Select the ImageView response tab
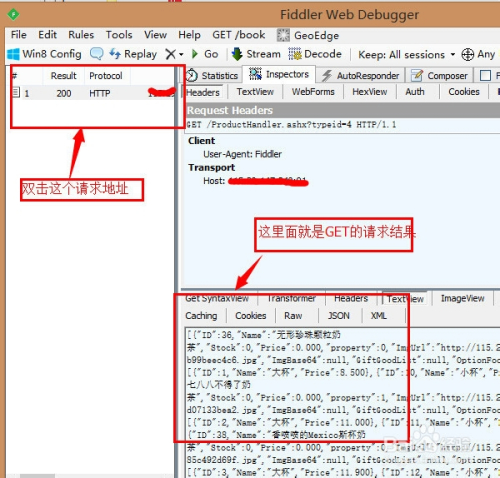This screenshot has width=500, height=478. click(462, 298)
